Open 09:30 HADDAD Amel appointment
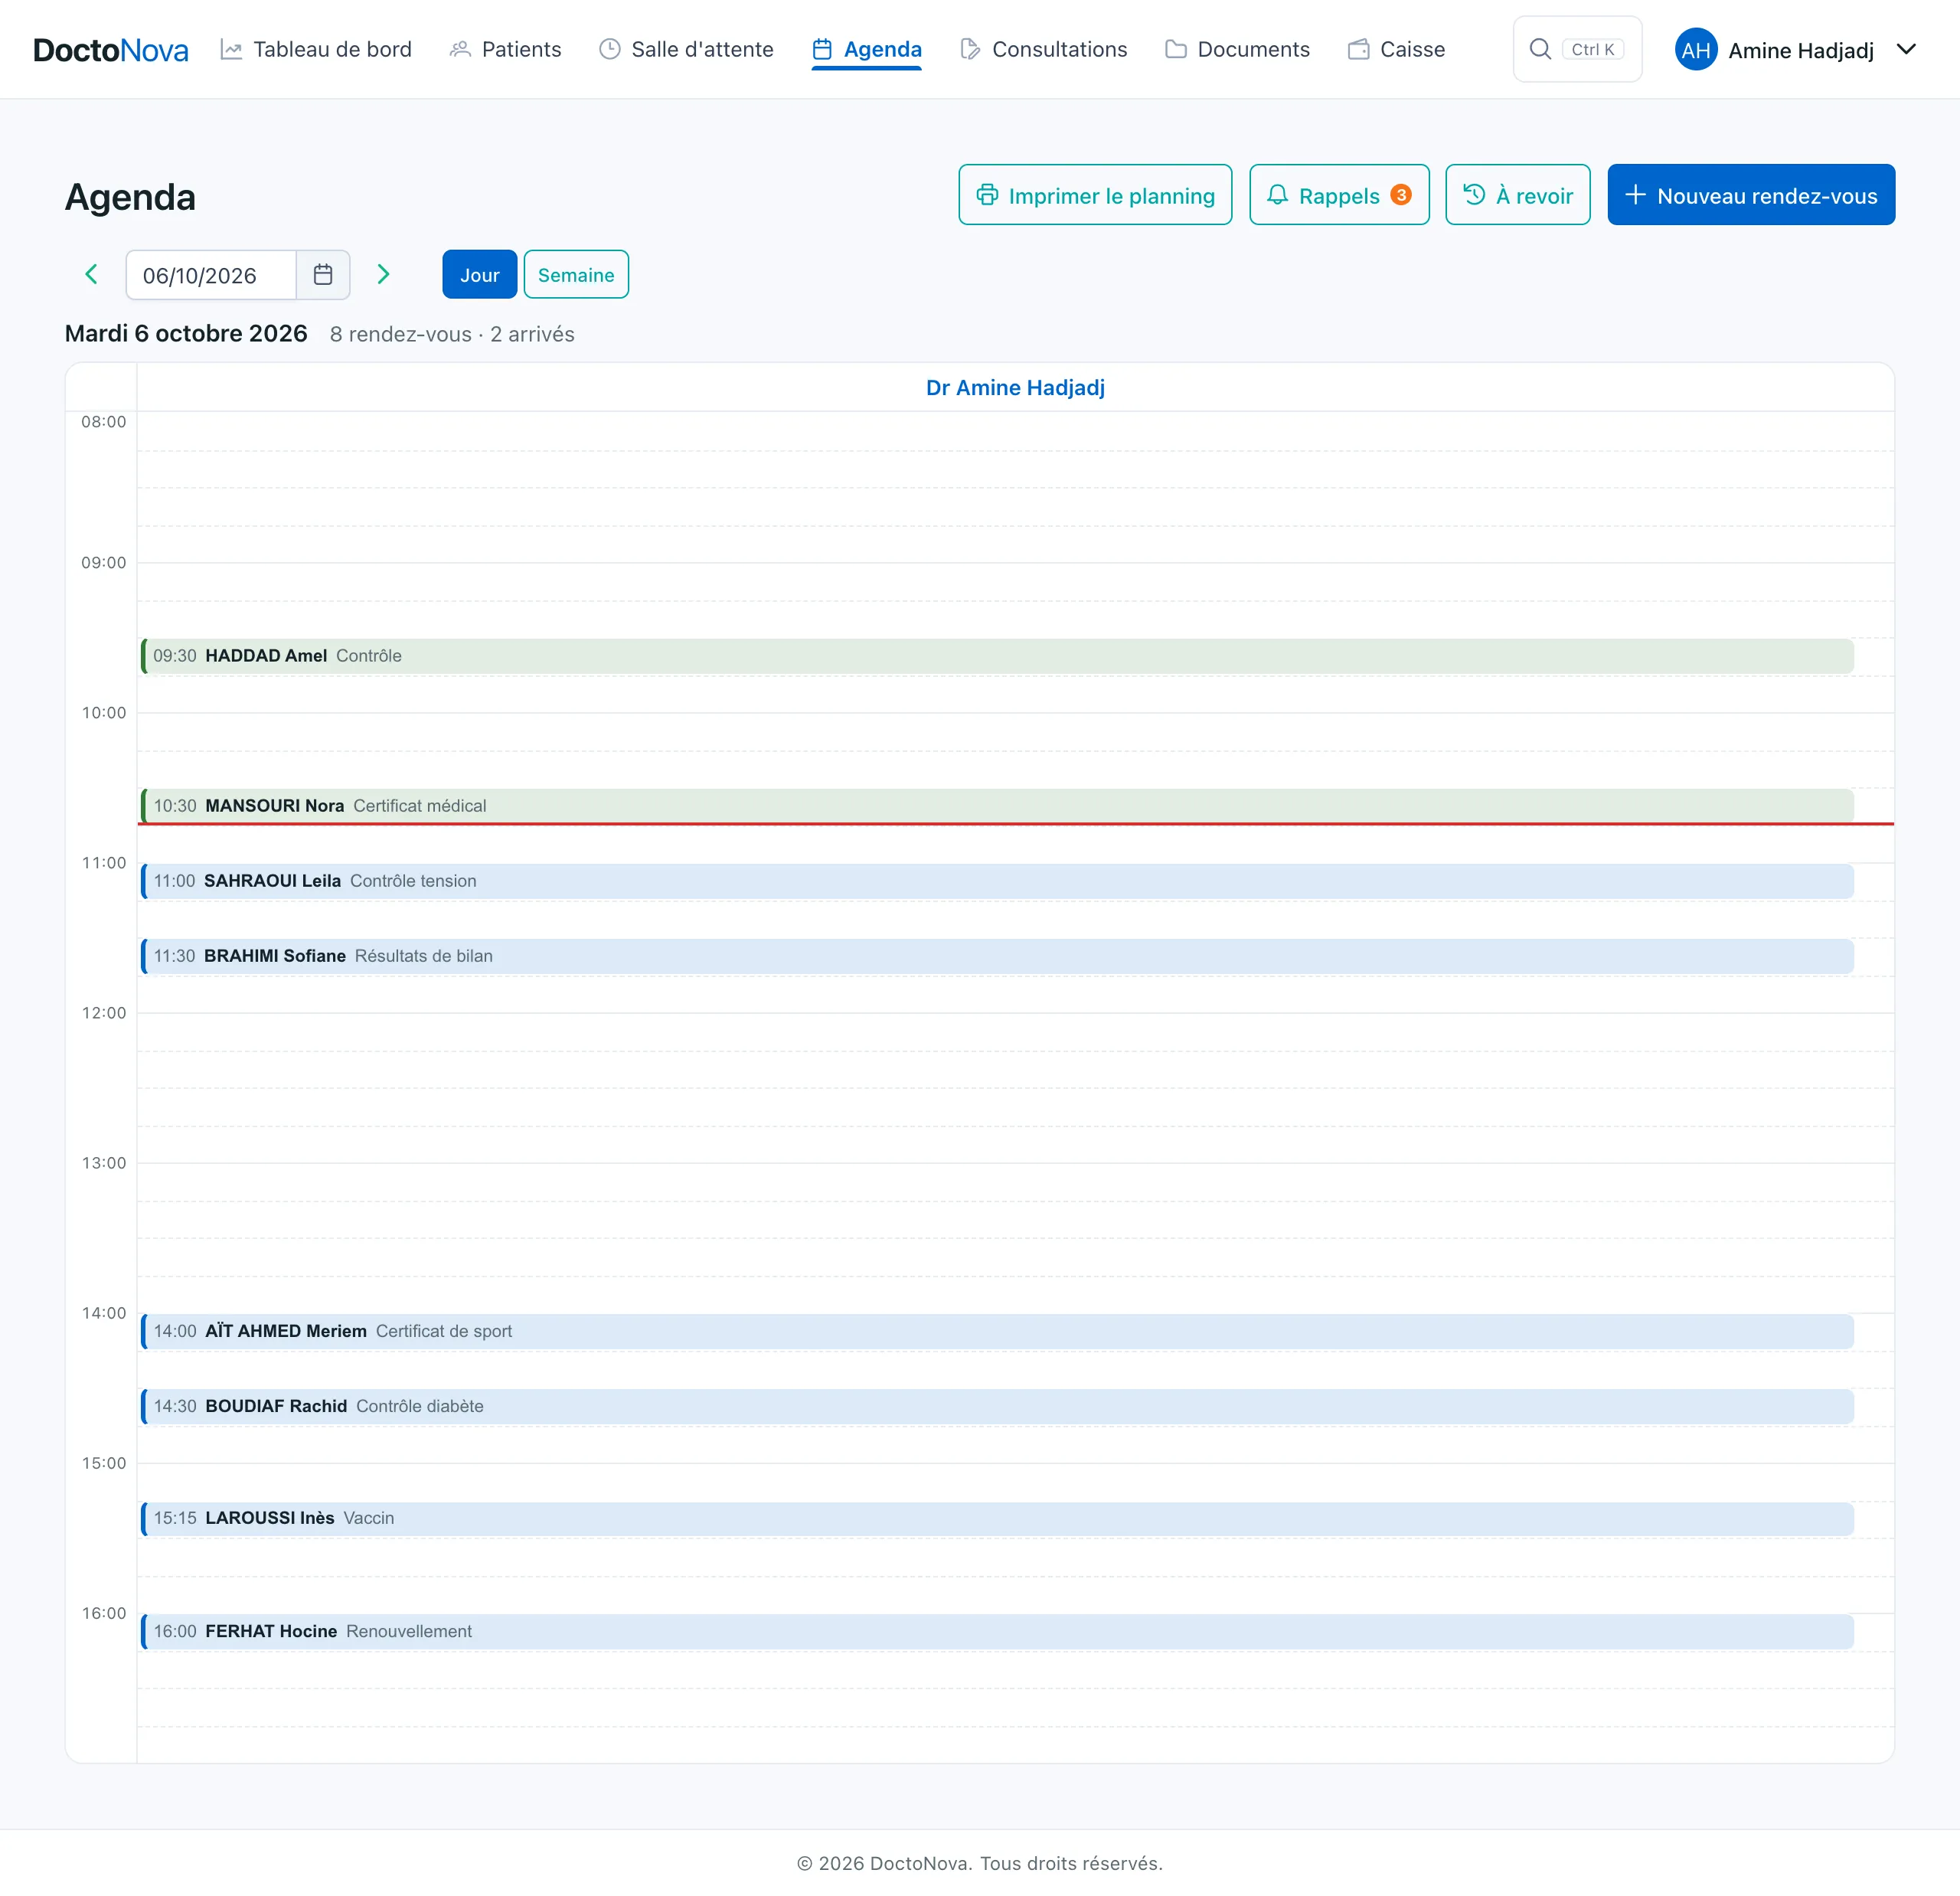This screenshot has width=1960, height=1896. click(997, 656)
